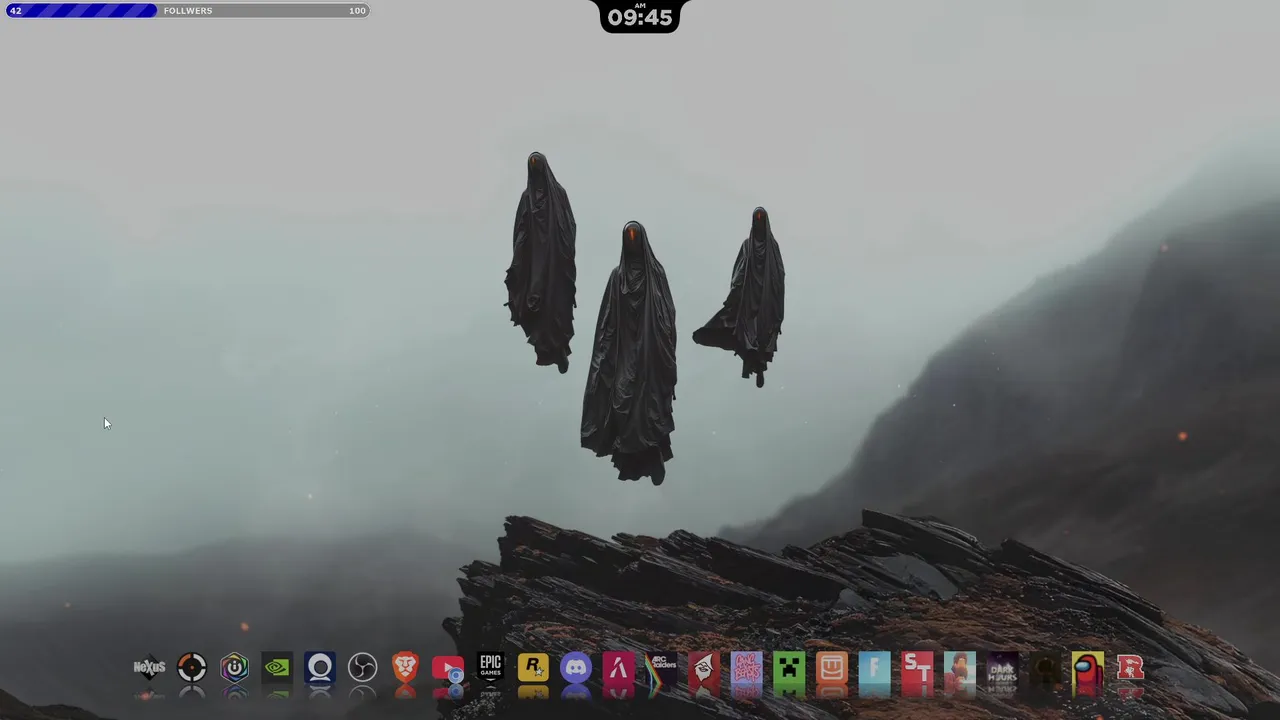Launch the Epic Games launcher
The height and width of the screenshot is (720, 1280).
tap(490, 667)
